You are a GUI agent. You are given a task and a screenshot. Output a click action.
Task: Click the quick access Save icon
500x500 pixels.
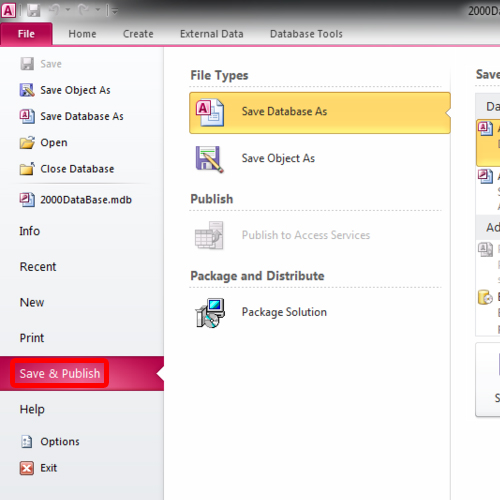[33, 11]
